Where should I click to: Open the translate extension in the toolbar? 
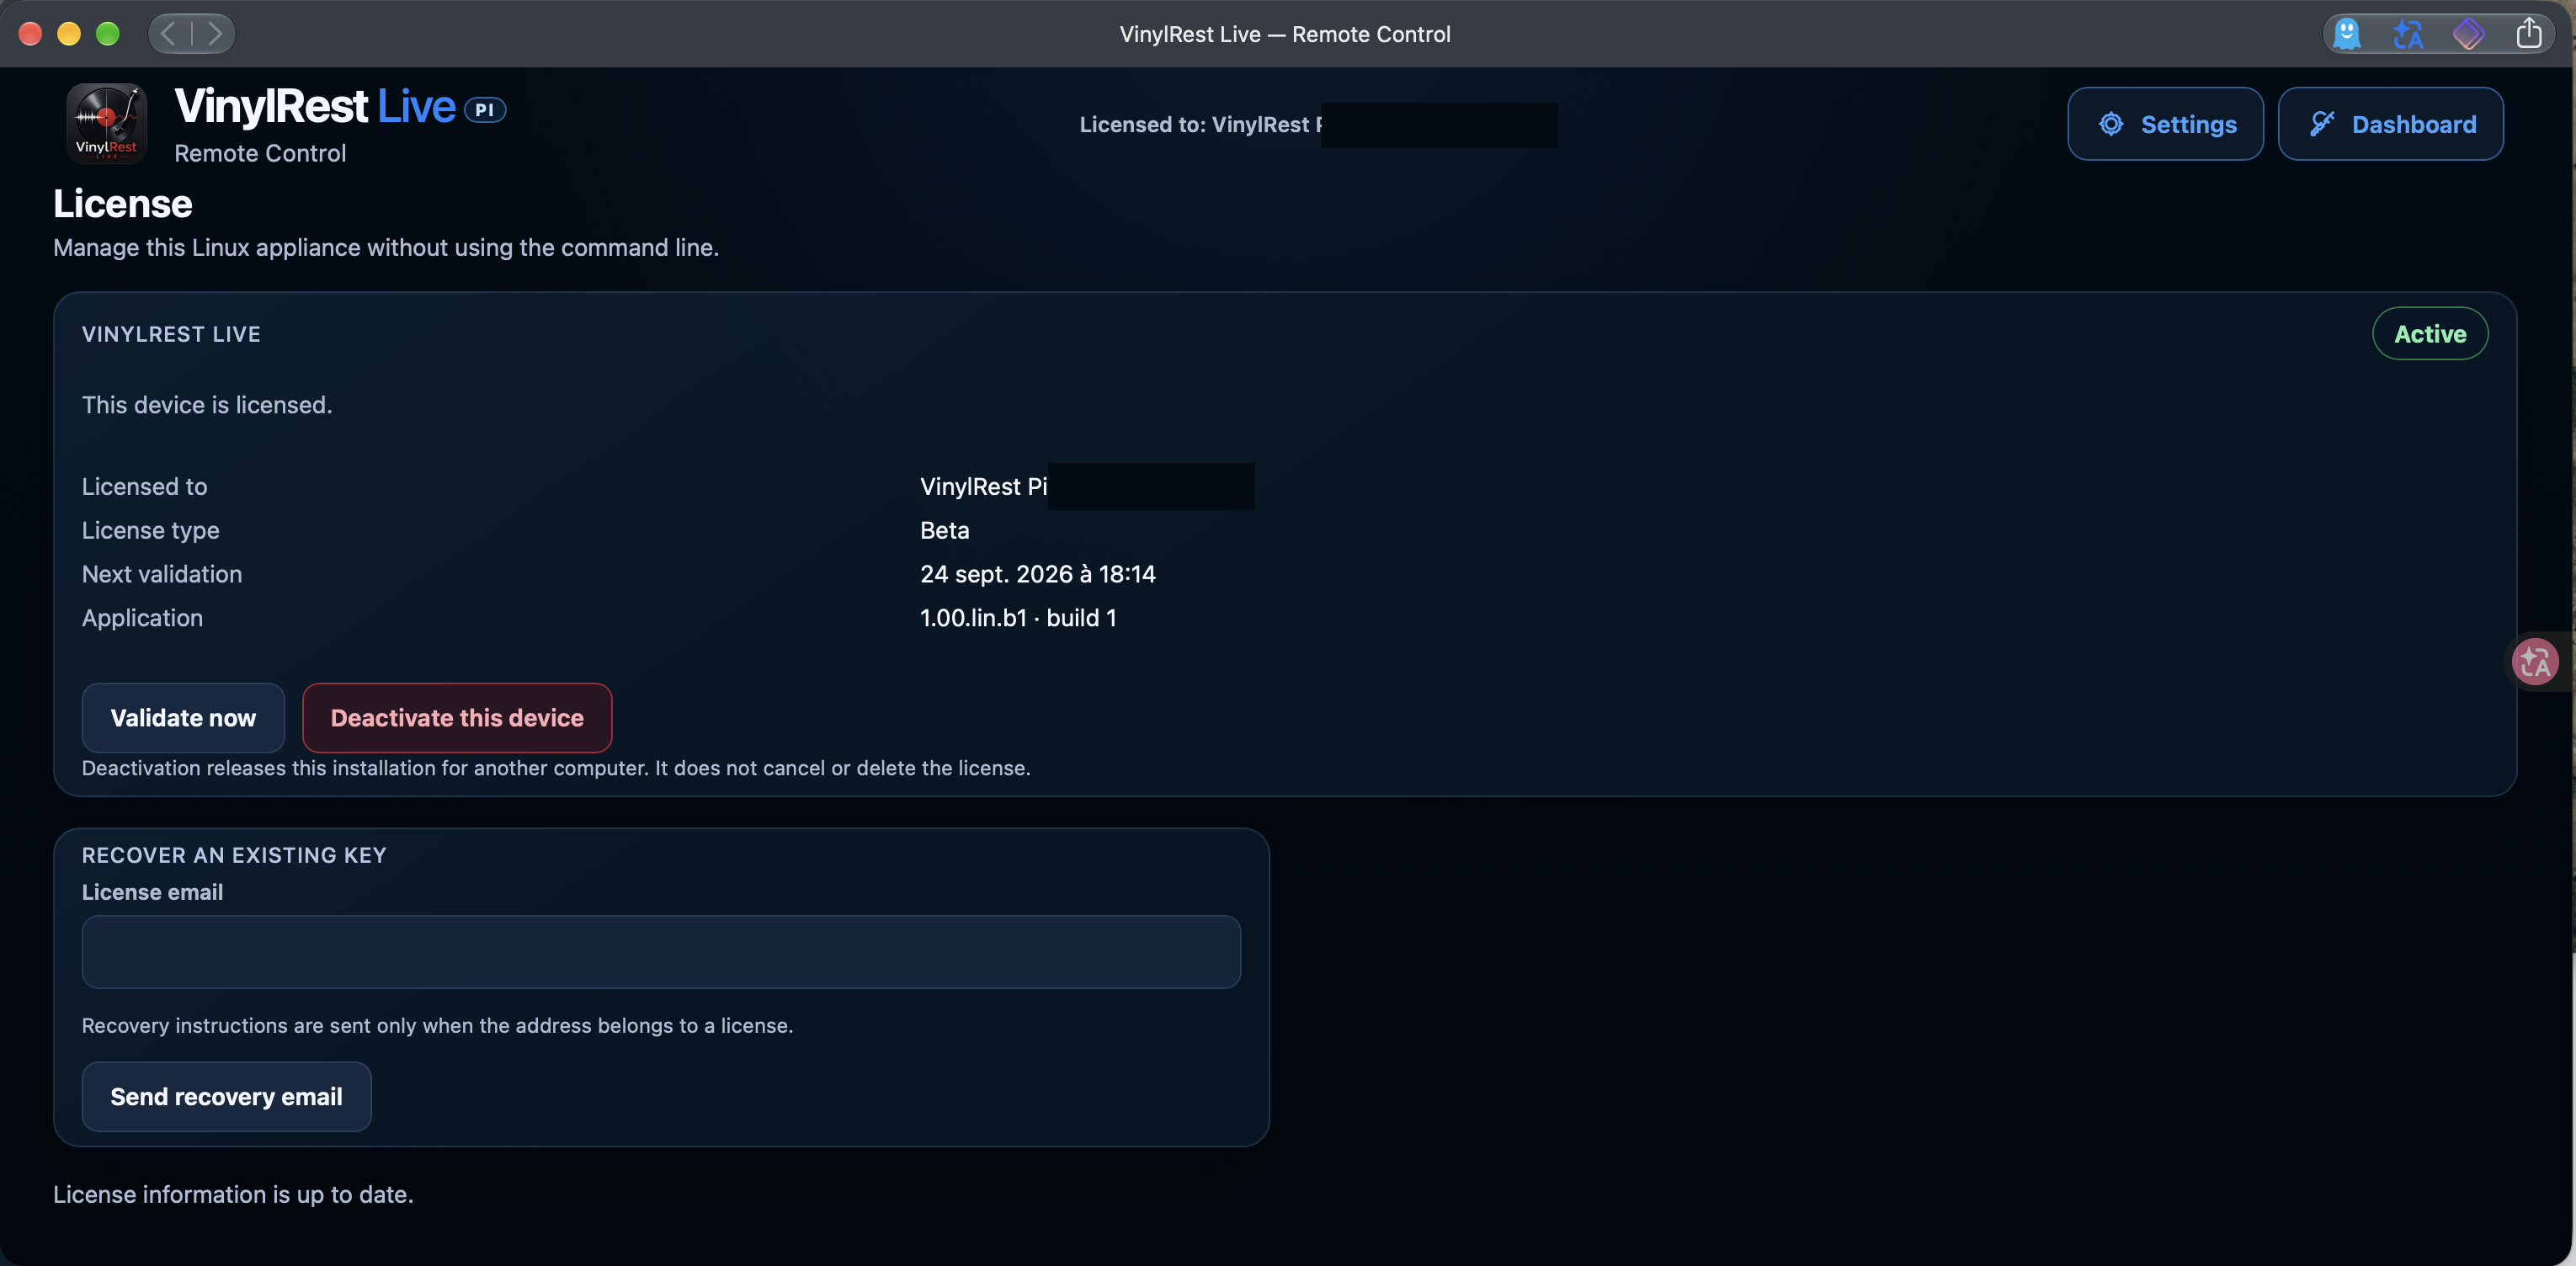[2408, 34]
